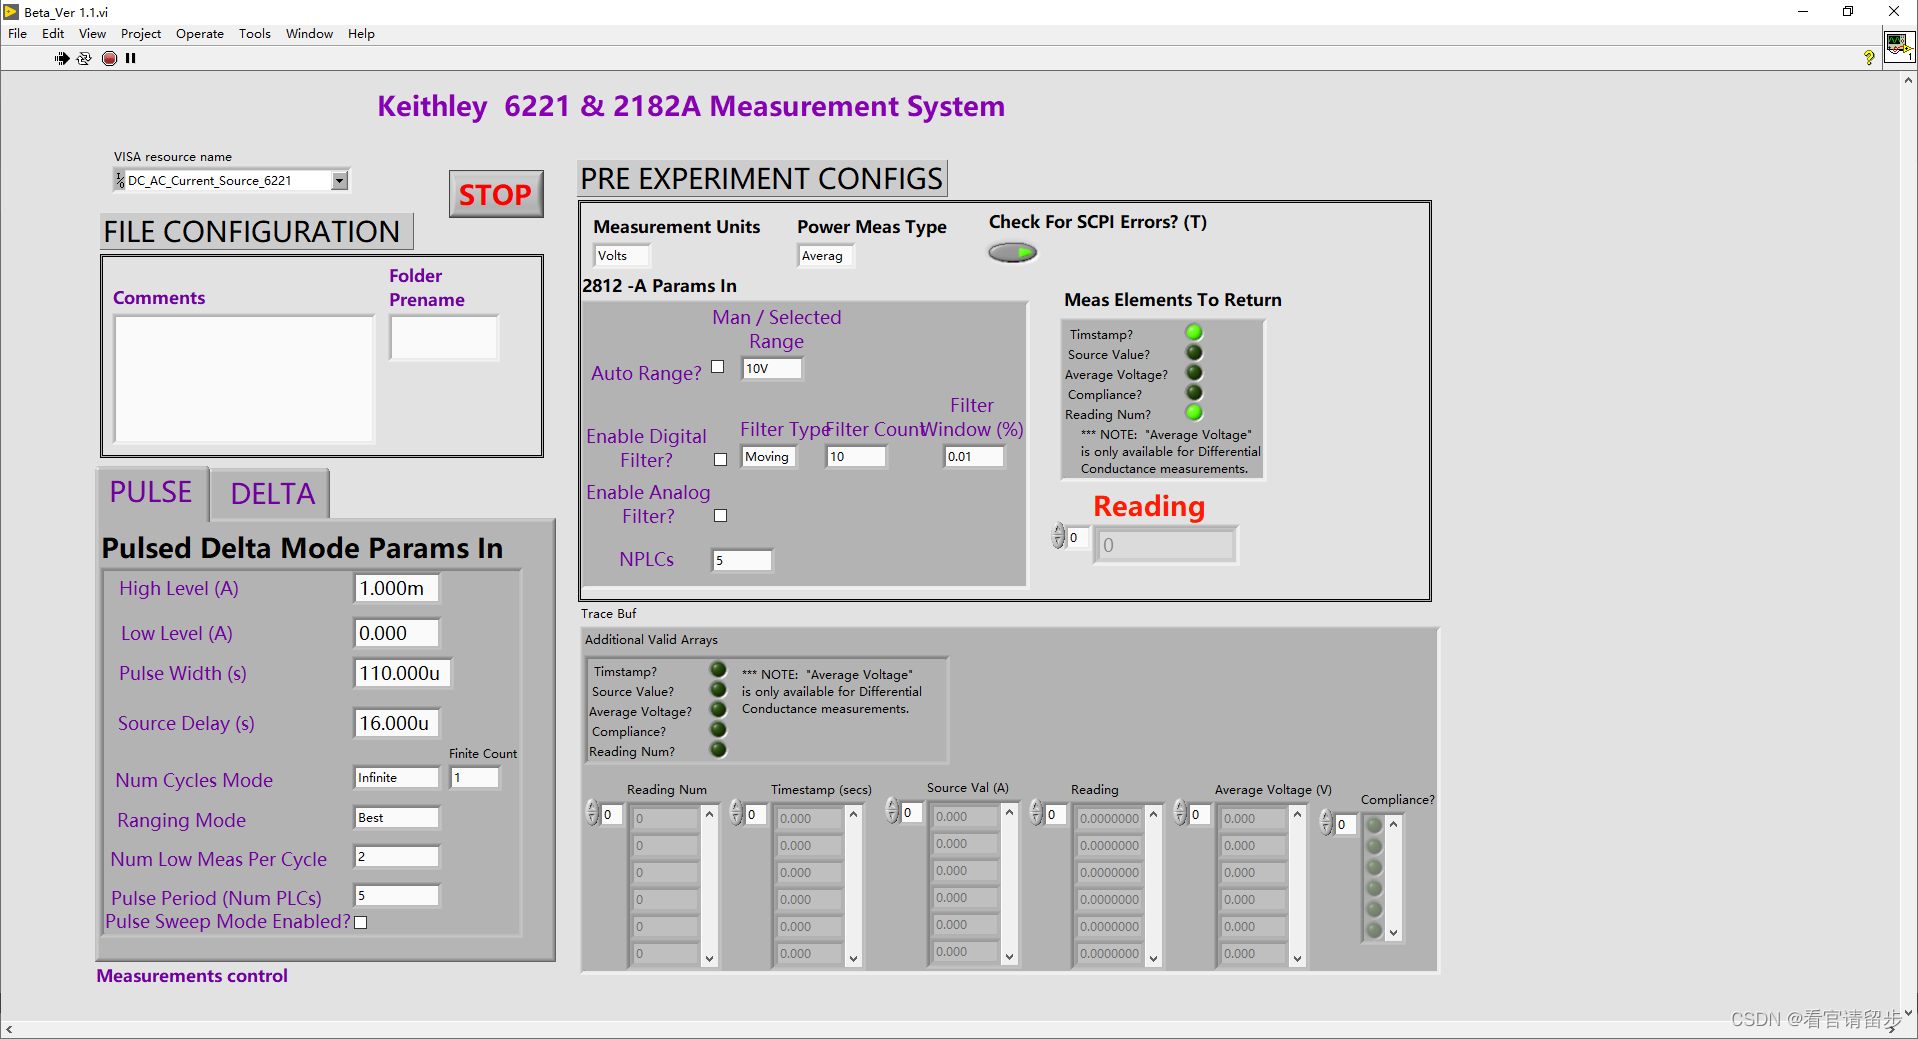Toggle Reading Num? LED in Additional Valid Arrays

point(718,749)
